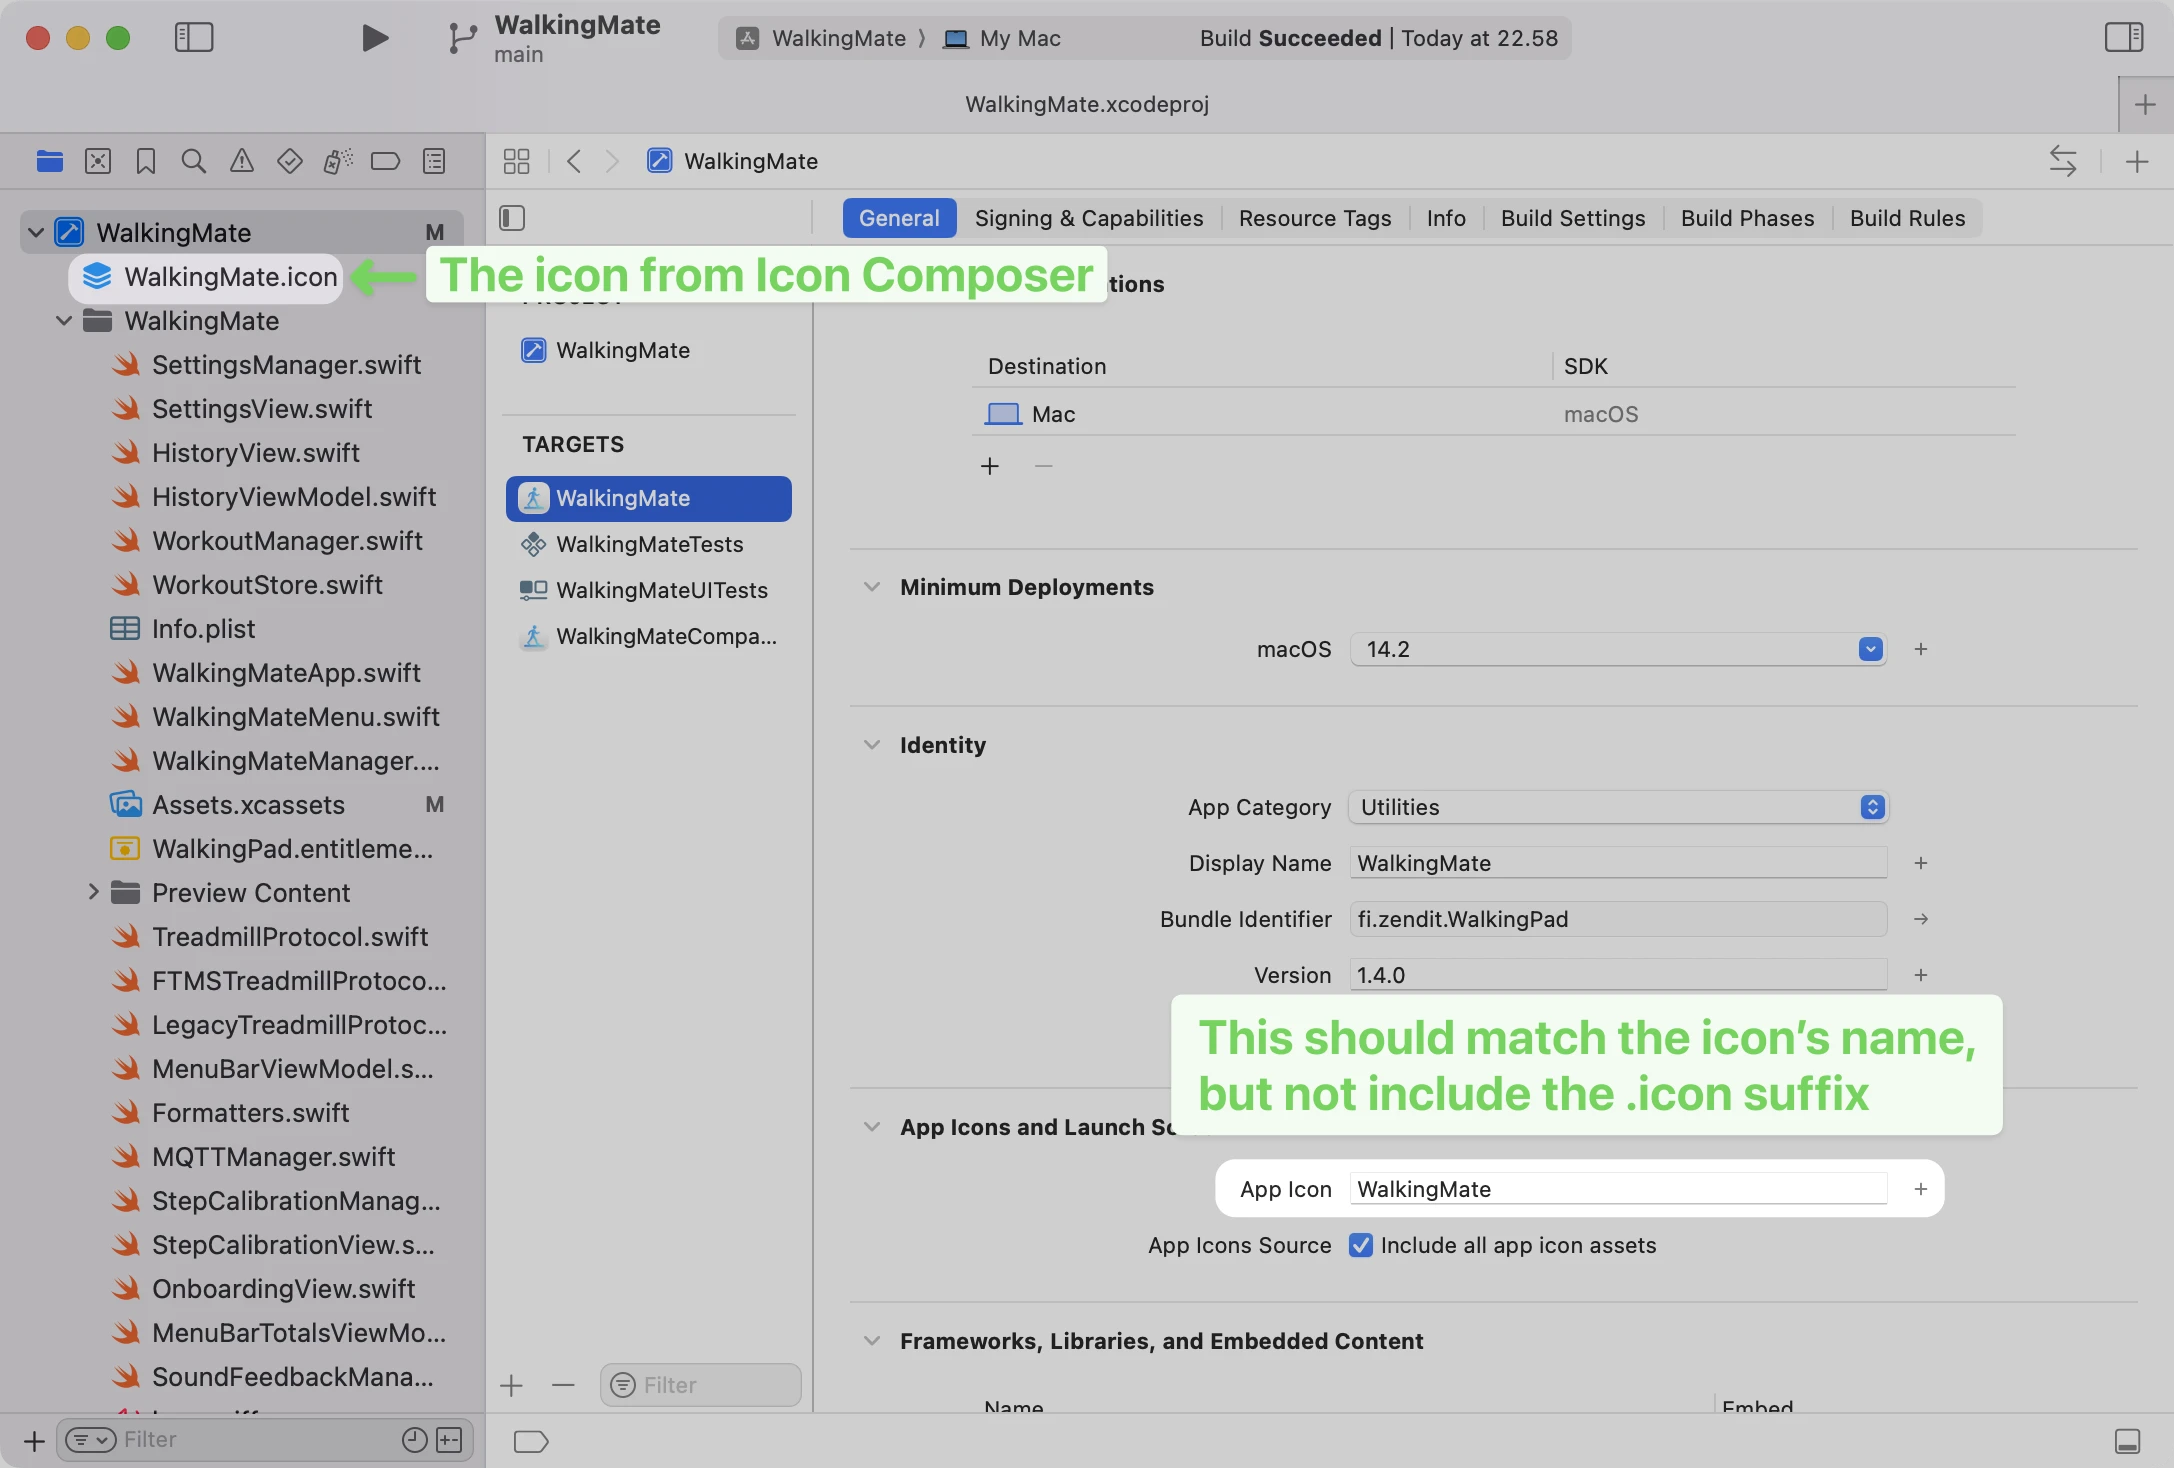Open the Debug navigator icon
2174x1468 pixels.
(338, 161)
